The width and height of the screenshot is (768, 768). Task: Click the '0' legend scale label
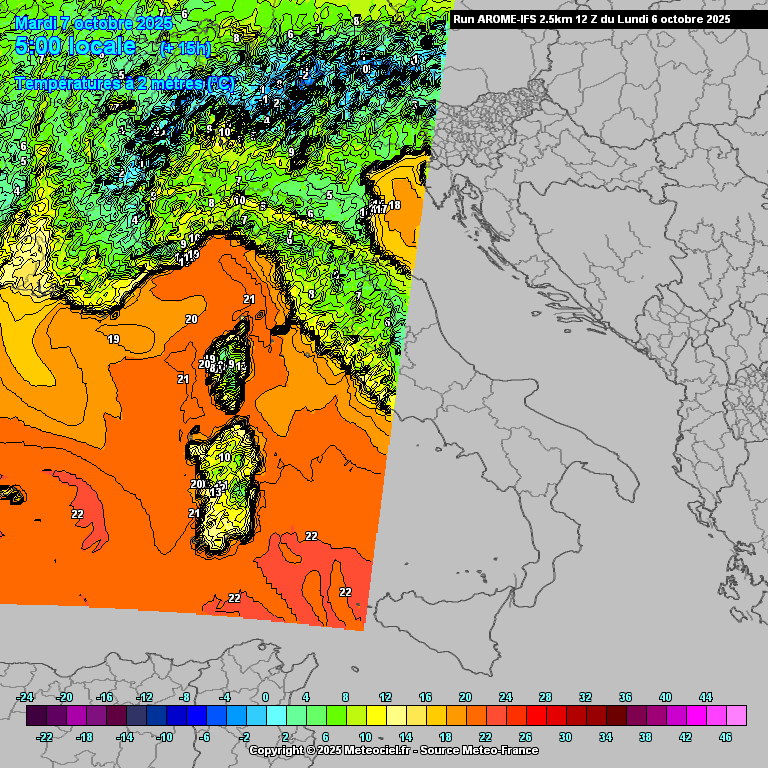(x=265, y=697)
